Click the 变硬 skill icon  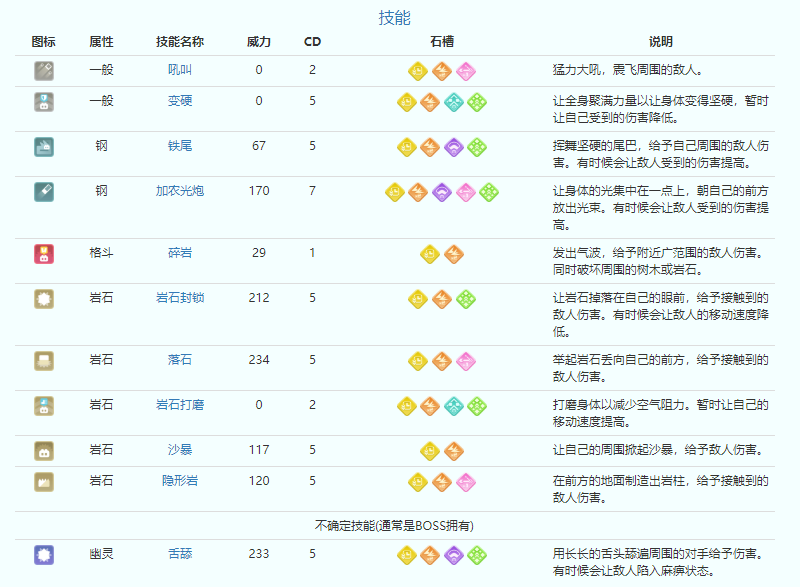pos(44,102)
